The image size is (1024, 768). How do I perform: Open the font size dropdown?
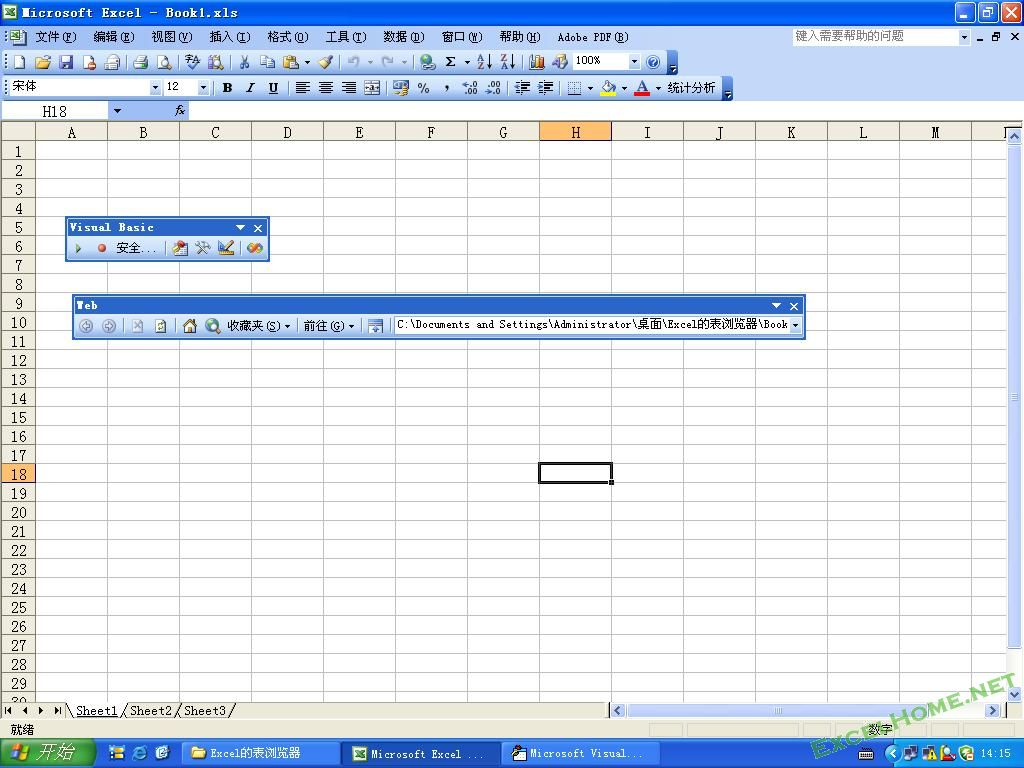click(203, 88)
